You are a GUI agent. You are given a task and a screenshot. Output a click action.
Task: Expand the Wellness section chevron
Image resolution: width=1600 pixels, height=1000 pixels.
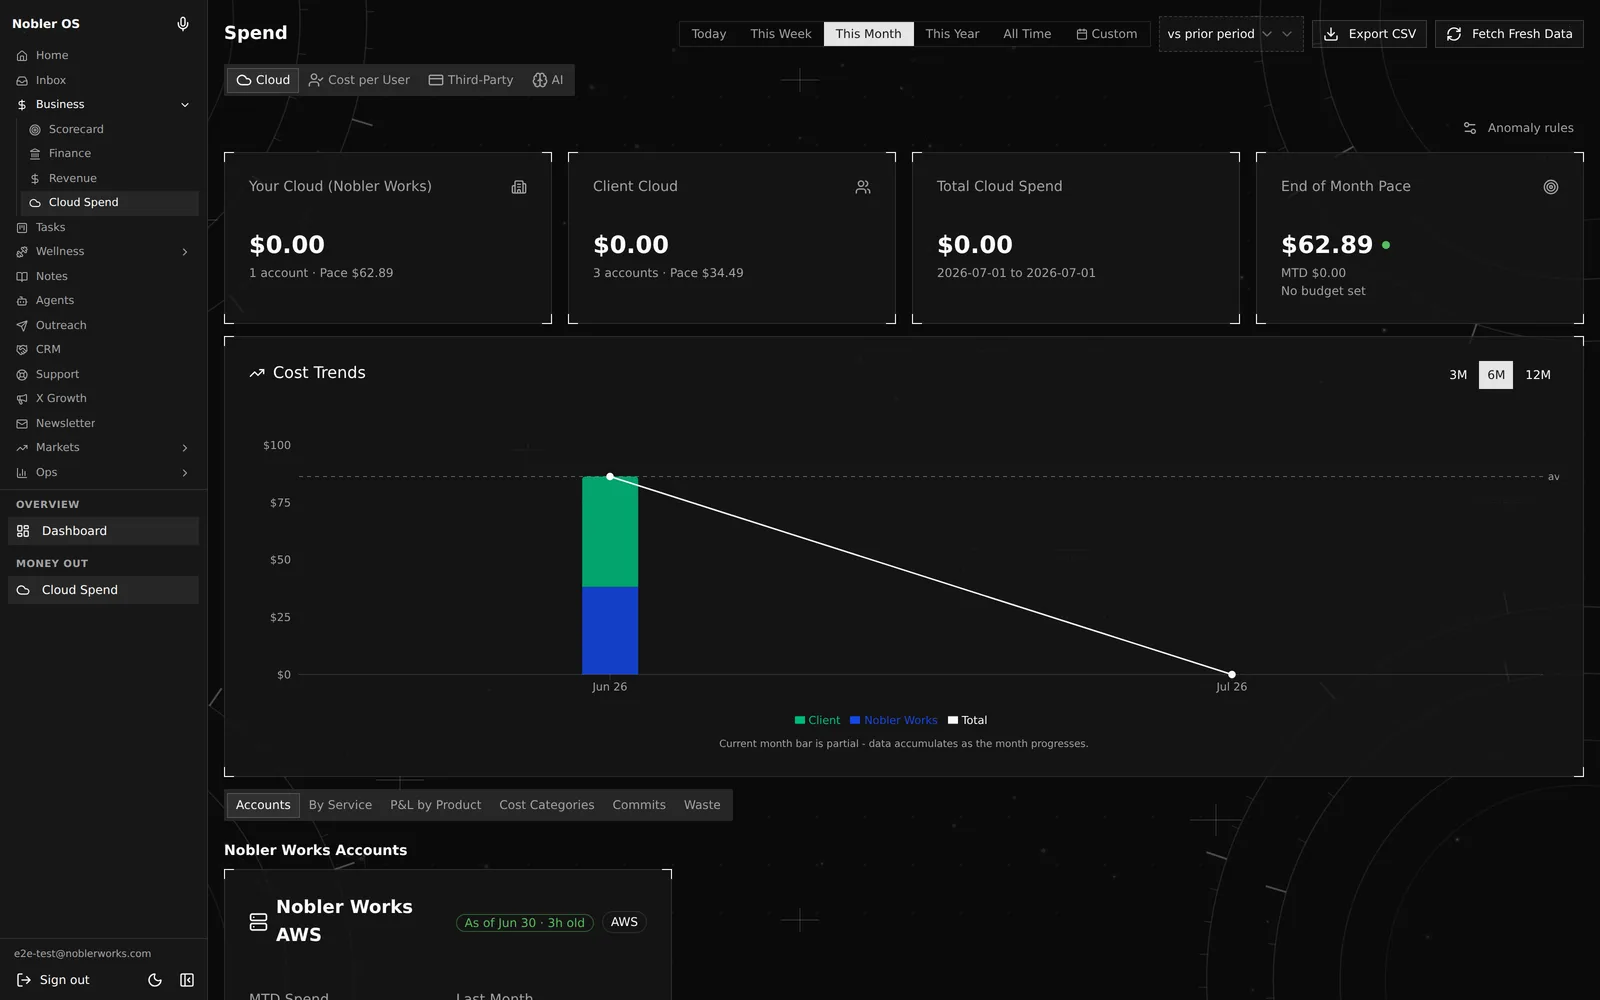[x=185, y=252]
